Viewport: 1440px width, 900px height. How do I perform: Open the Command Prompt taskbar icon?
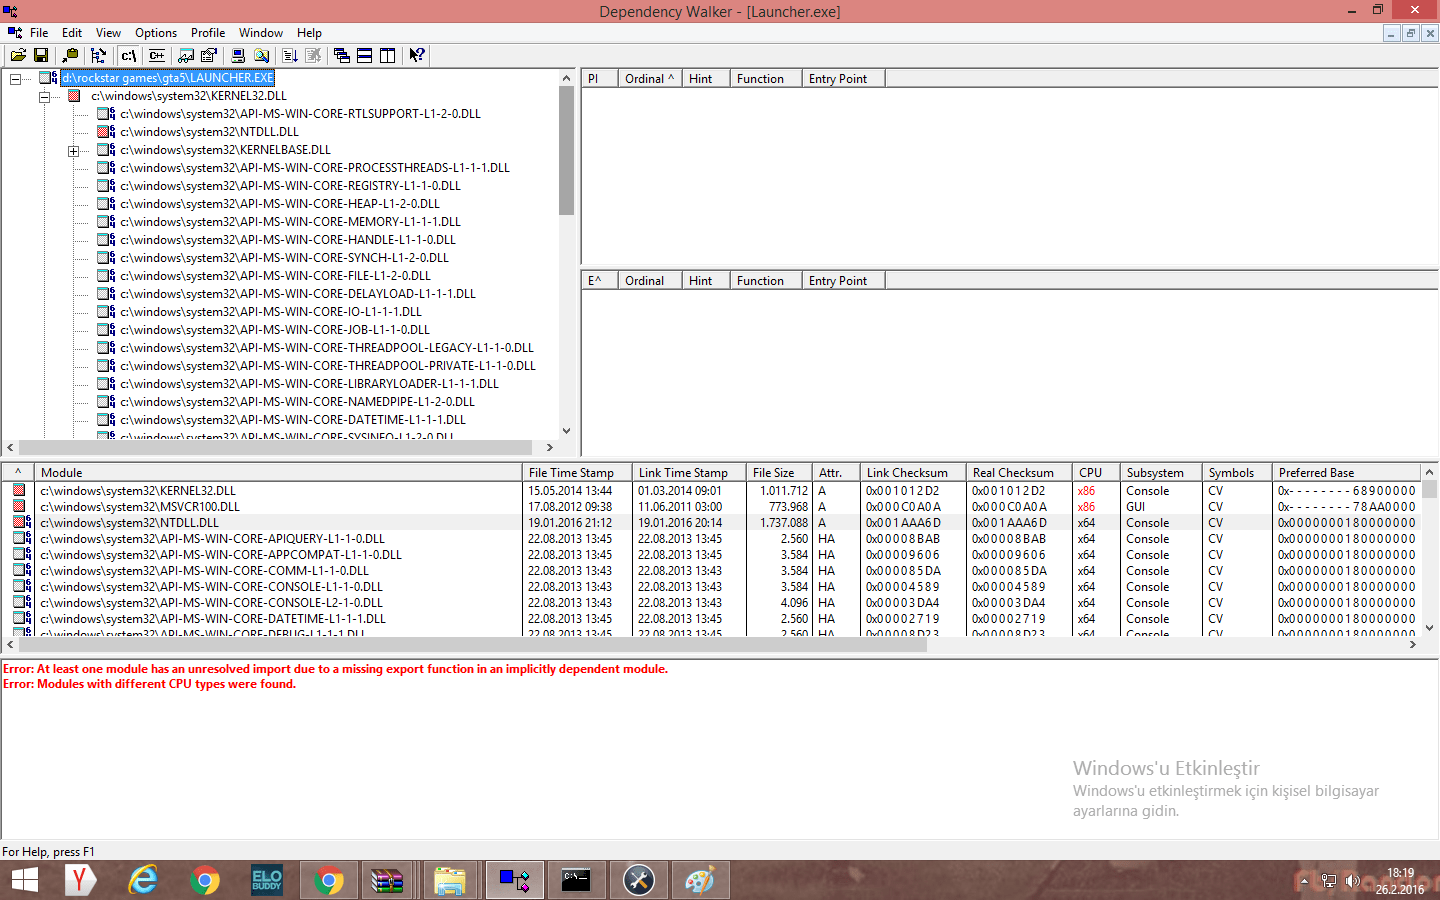576,881
